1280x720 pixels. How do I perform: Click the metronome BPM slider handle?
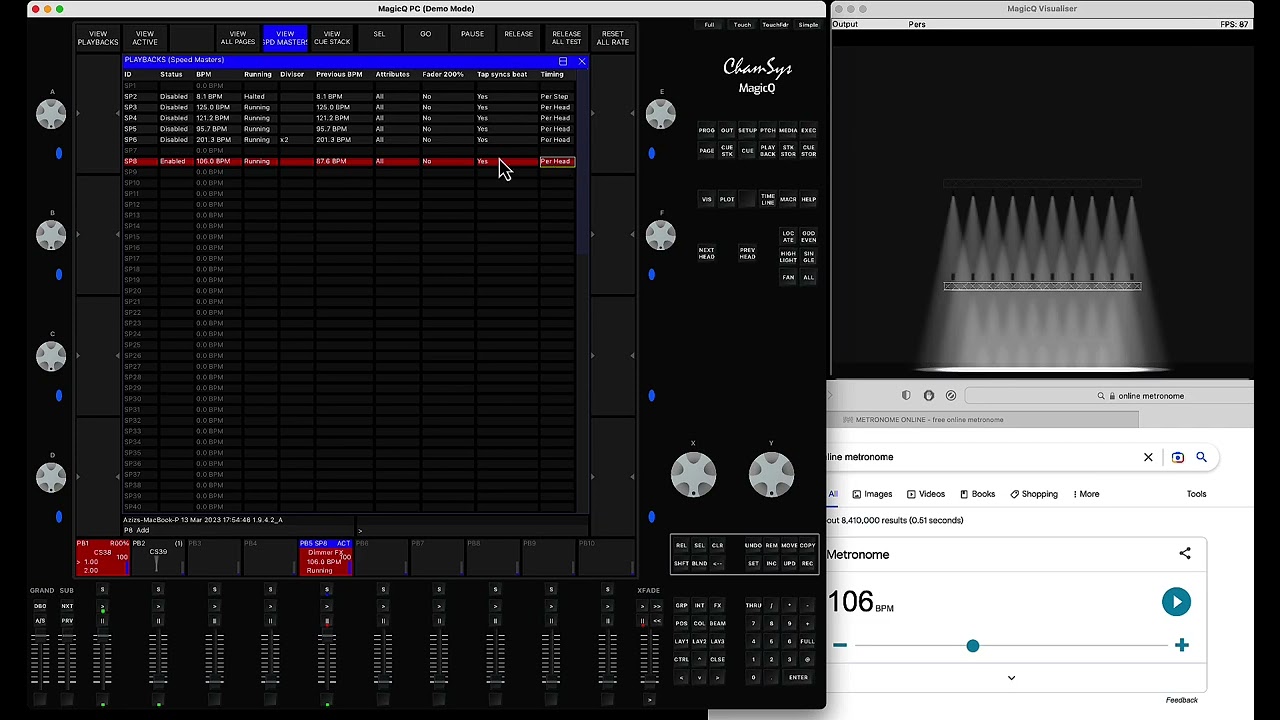pyautogui.click(x=973, y=646)
